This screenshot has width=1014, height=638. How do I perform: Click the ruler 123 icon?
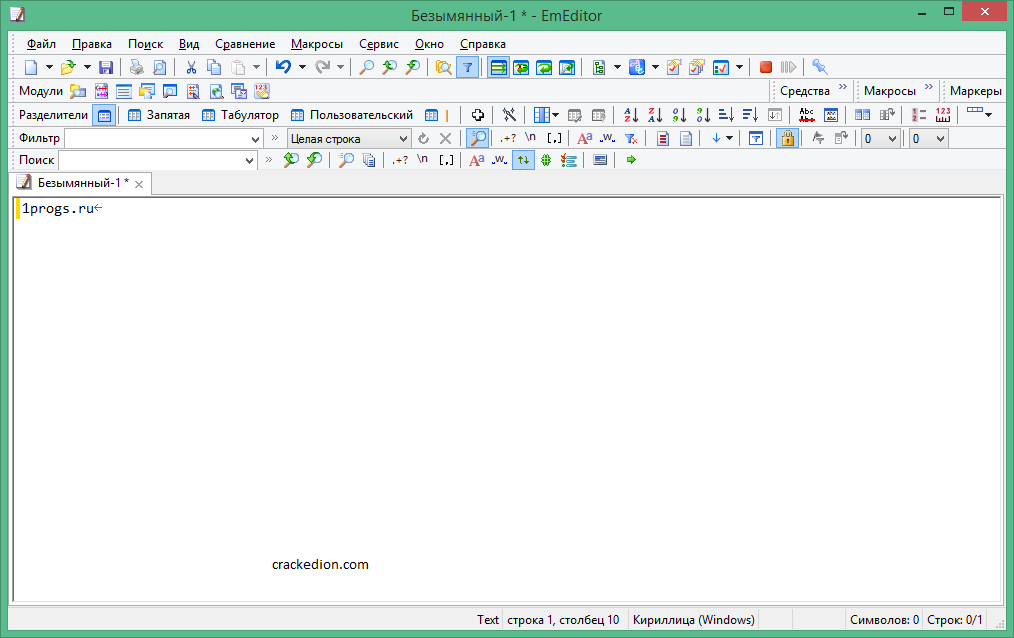click(943, 115)
